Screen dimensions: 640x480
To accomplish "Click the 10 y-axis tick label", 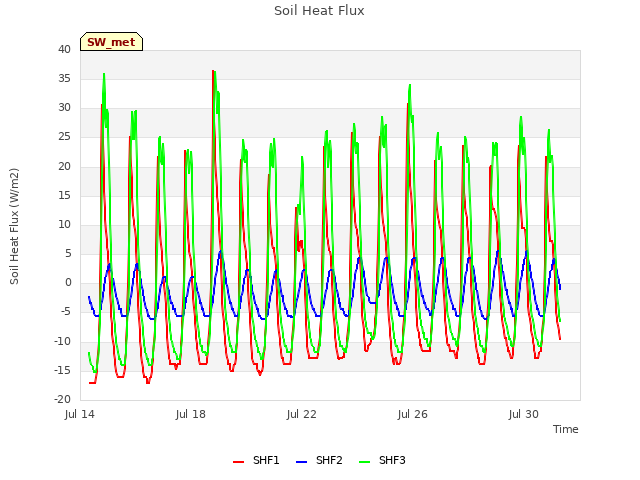I will click(x=64, y=224).
